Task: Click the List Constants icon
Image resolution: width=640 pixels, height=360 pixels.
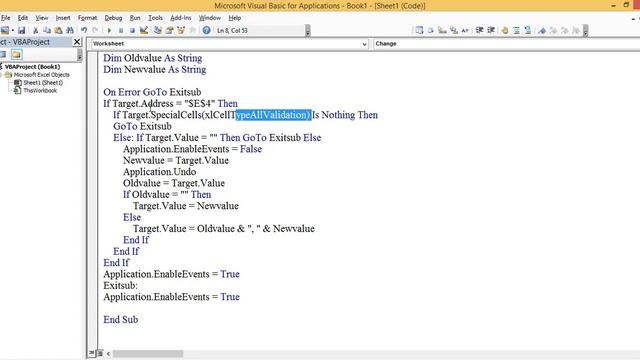Action: (430, 30)
